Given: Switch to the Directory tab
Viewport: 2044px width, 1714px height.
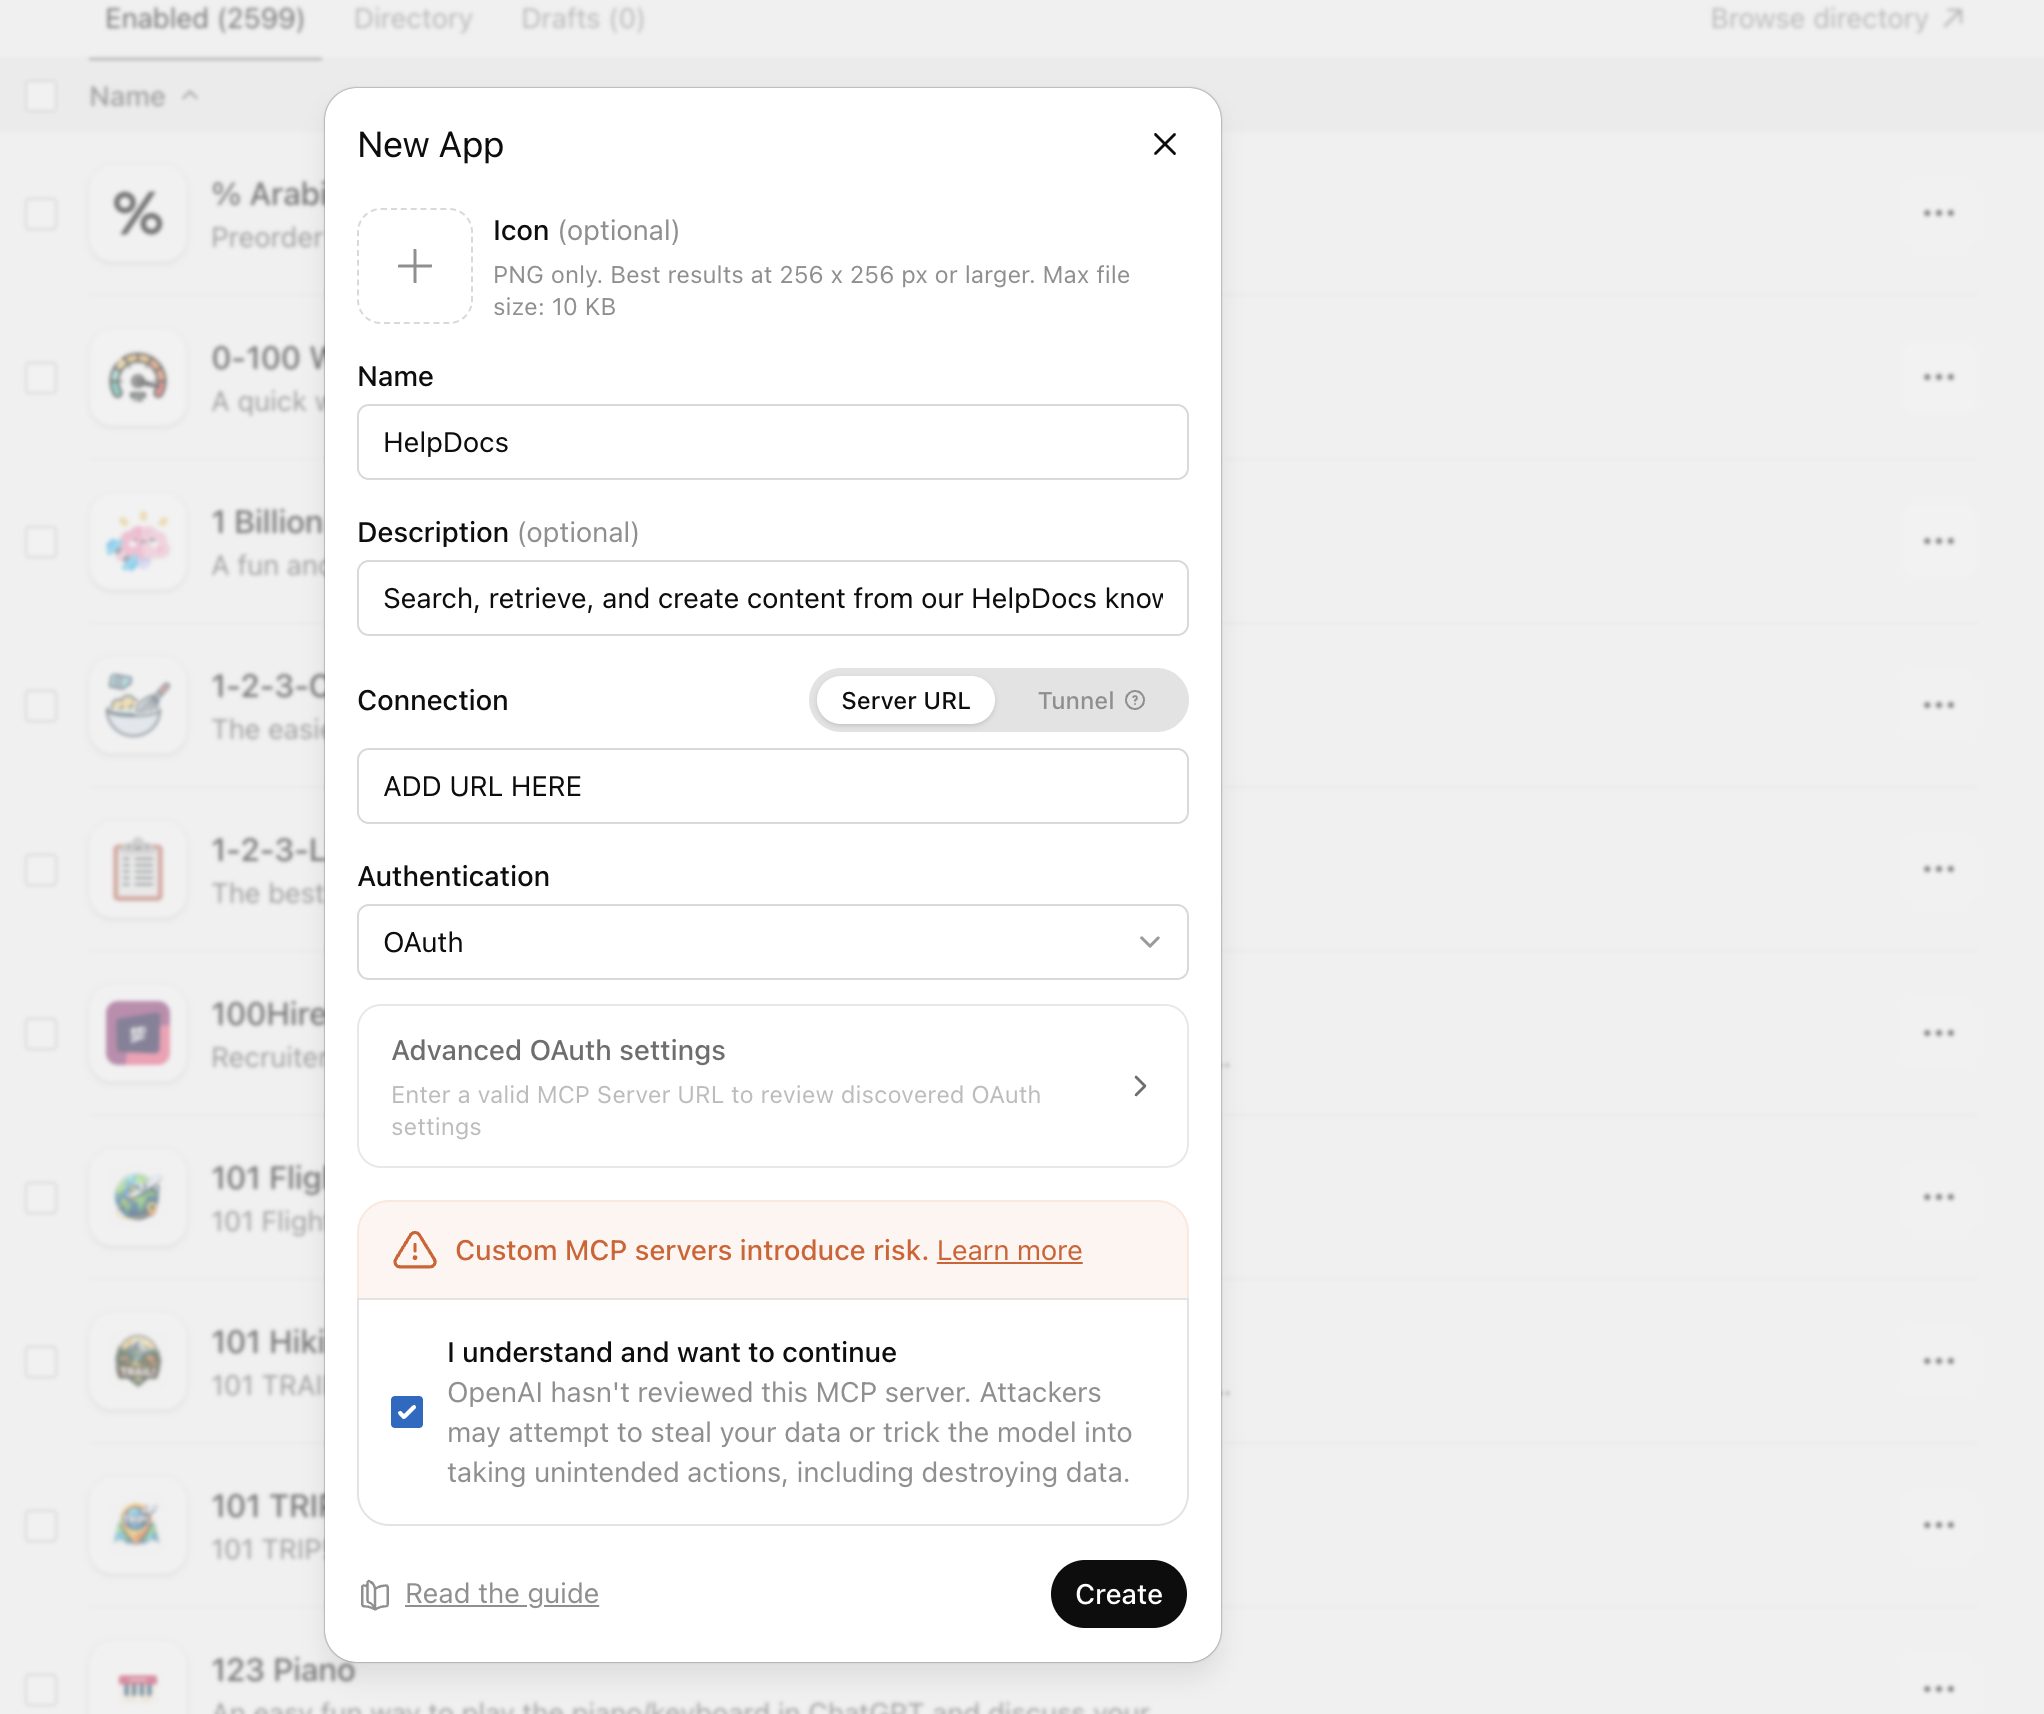Looking at the screenshot, I should [413, 19].
